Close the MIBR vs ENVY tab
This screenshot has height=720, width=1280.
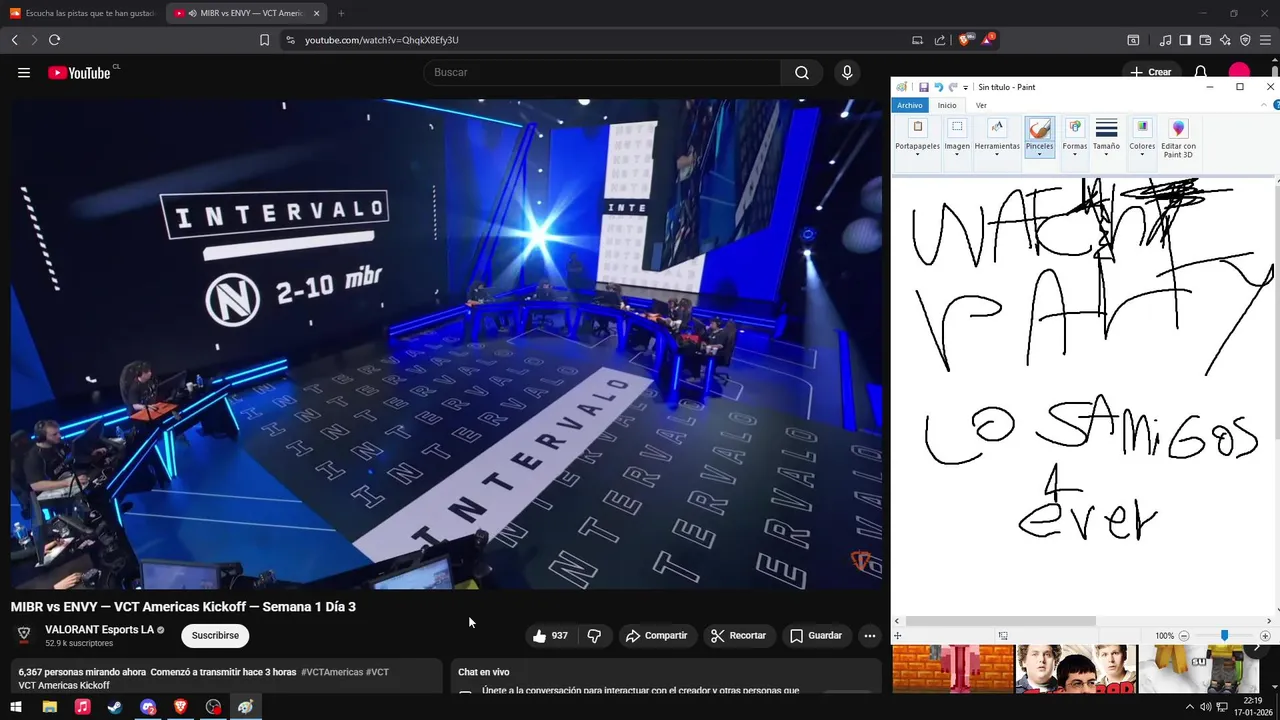pyautogui.click(x=317, y=13)
